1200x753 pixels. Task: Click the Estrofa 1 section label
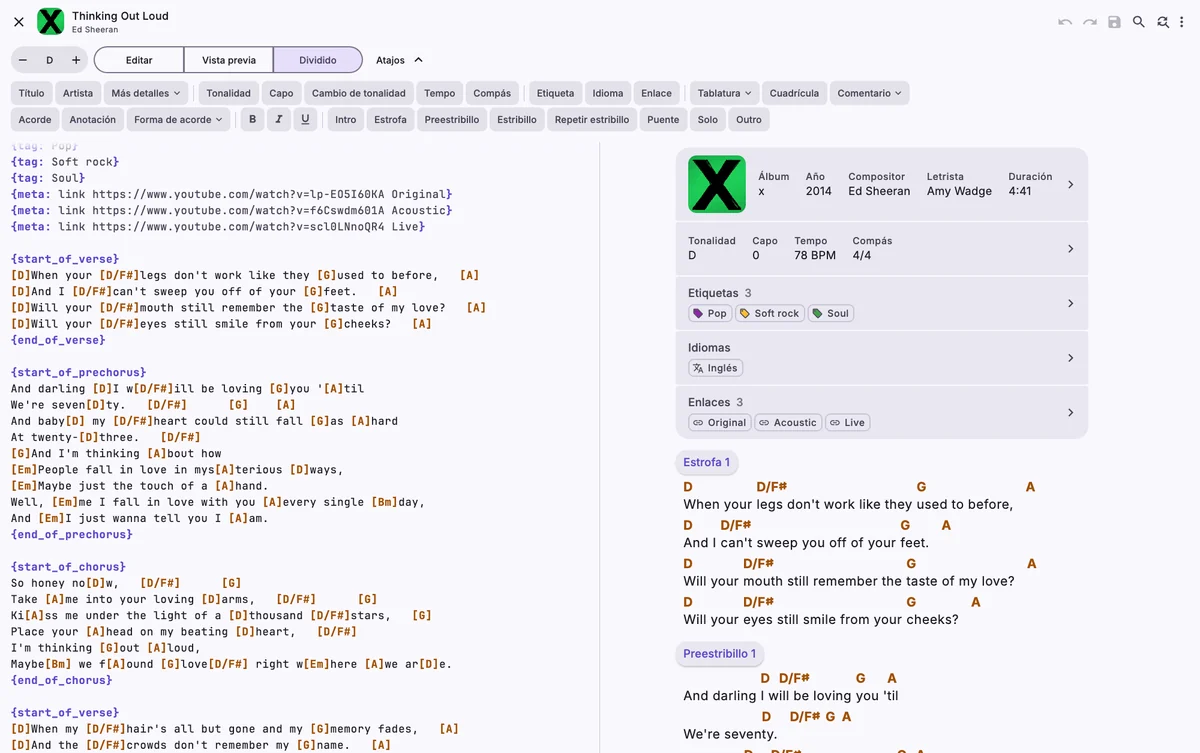(x=707, y=463)
